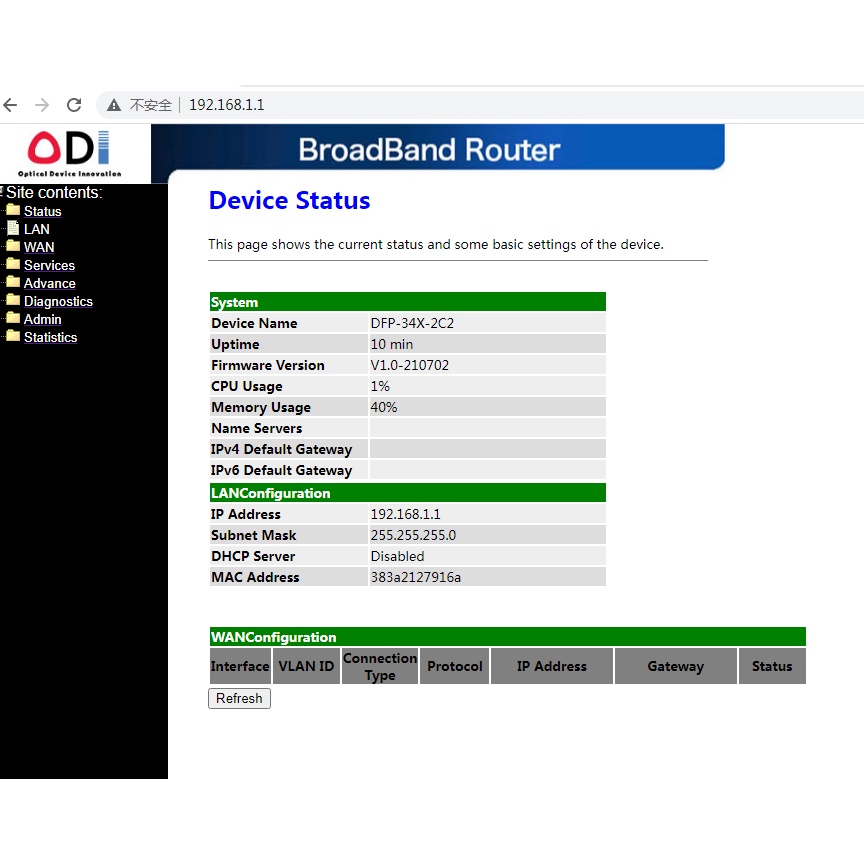The image size is (864, 864).
Task: Click the folder icon next to Diagnostics
Action: click(13, 300)
